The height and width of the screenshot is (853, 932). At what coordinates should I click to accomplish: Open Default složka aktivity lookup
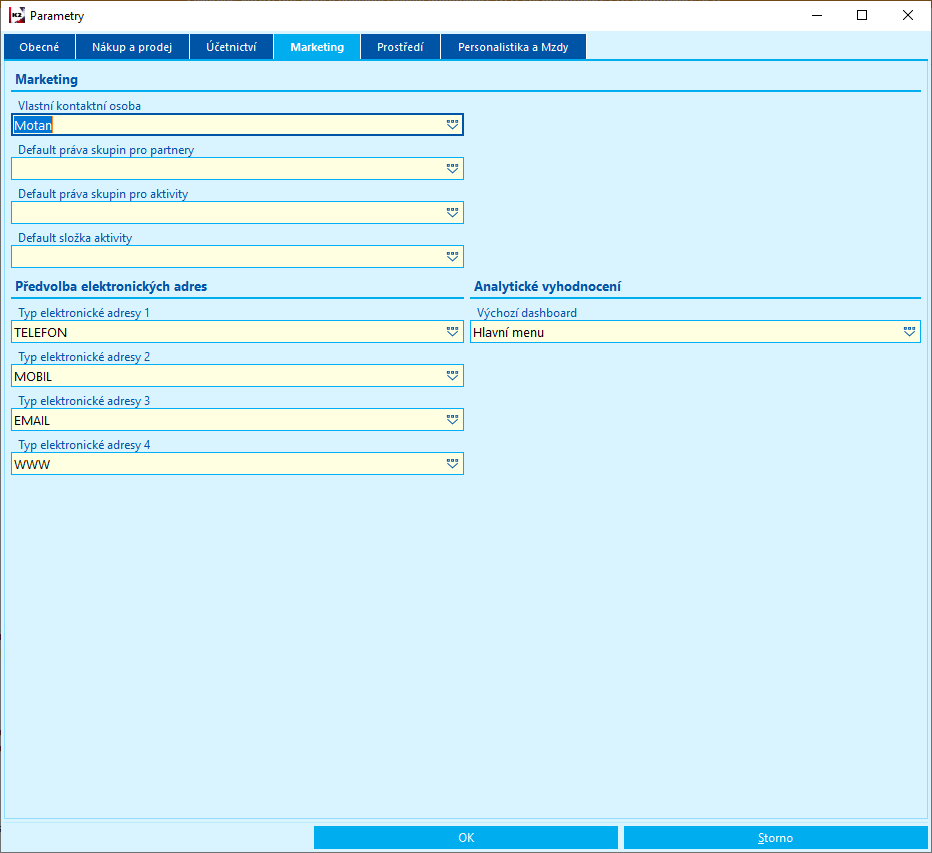point(452,257)
